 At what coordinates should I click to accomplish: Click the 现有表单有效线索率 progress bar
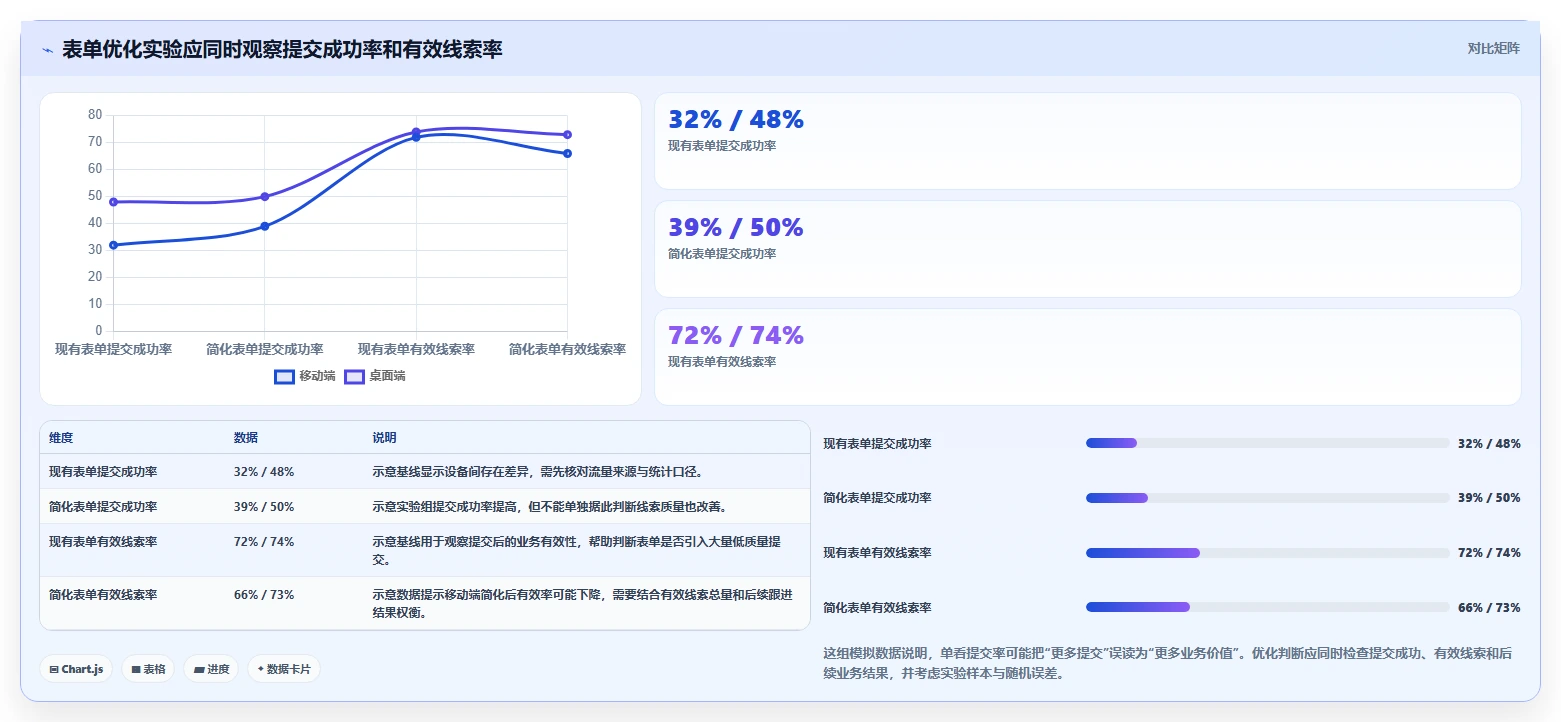pos(1267,553)
